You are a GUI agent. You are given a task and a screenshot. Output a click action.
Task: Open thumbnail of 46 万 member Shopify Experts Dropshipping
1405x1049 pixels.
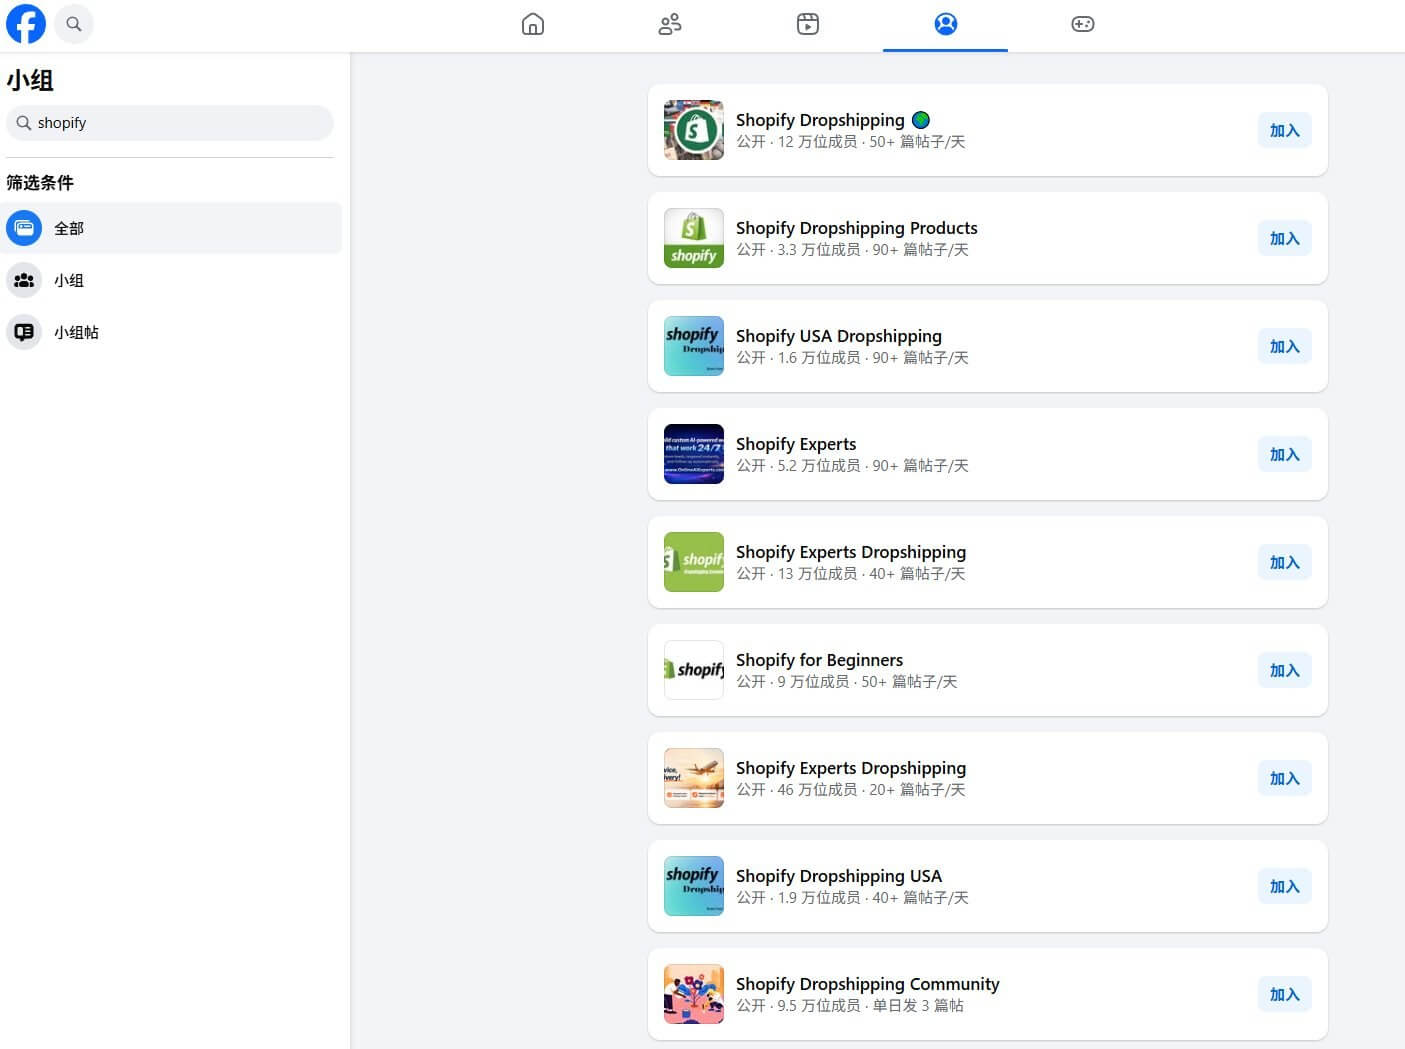694,778
